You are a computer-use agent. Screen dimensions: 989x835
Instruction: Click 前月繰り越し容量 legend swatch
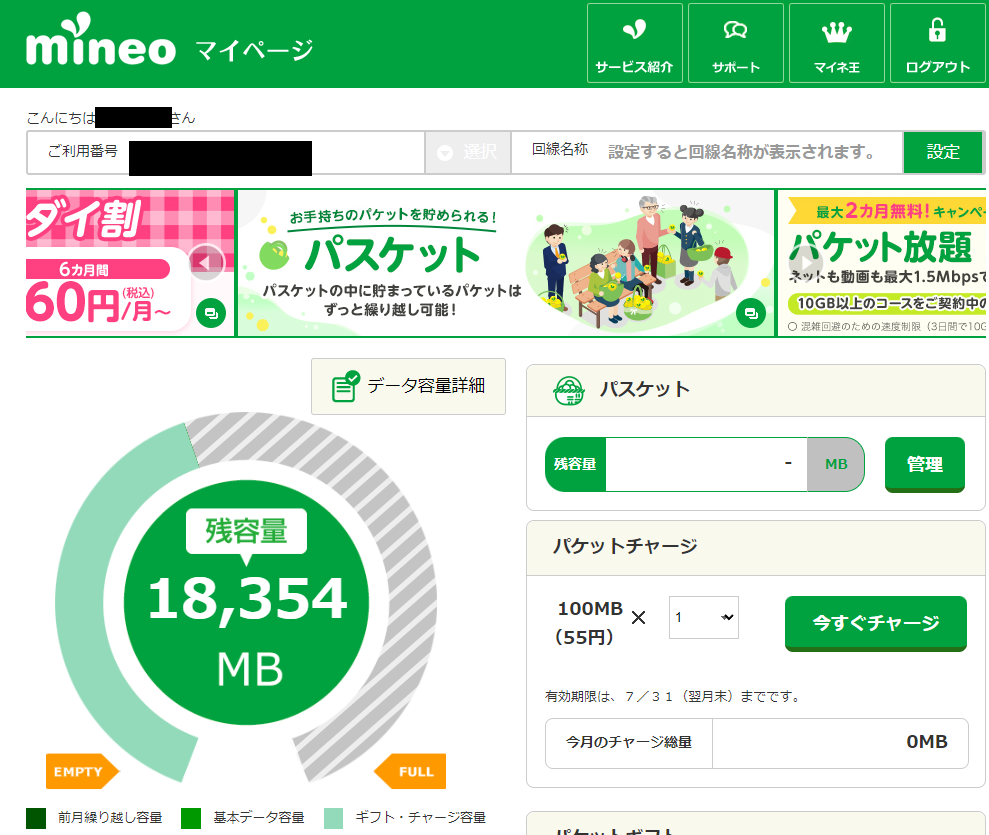click(36, 818)
